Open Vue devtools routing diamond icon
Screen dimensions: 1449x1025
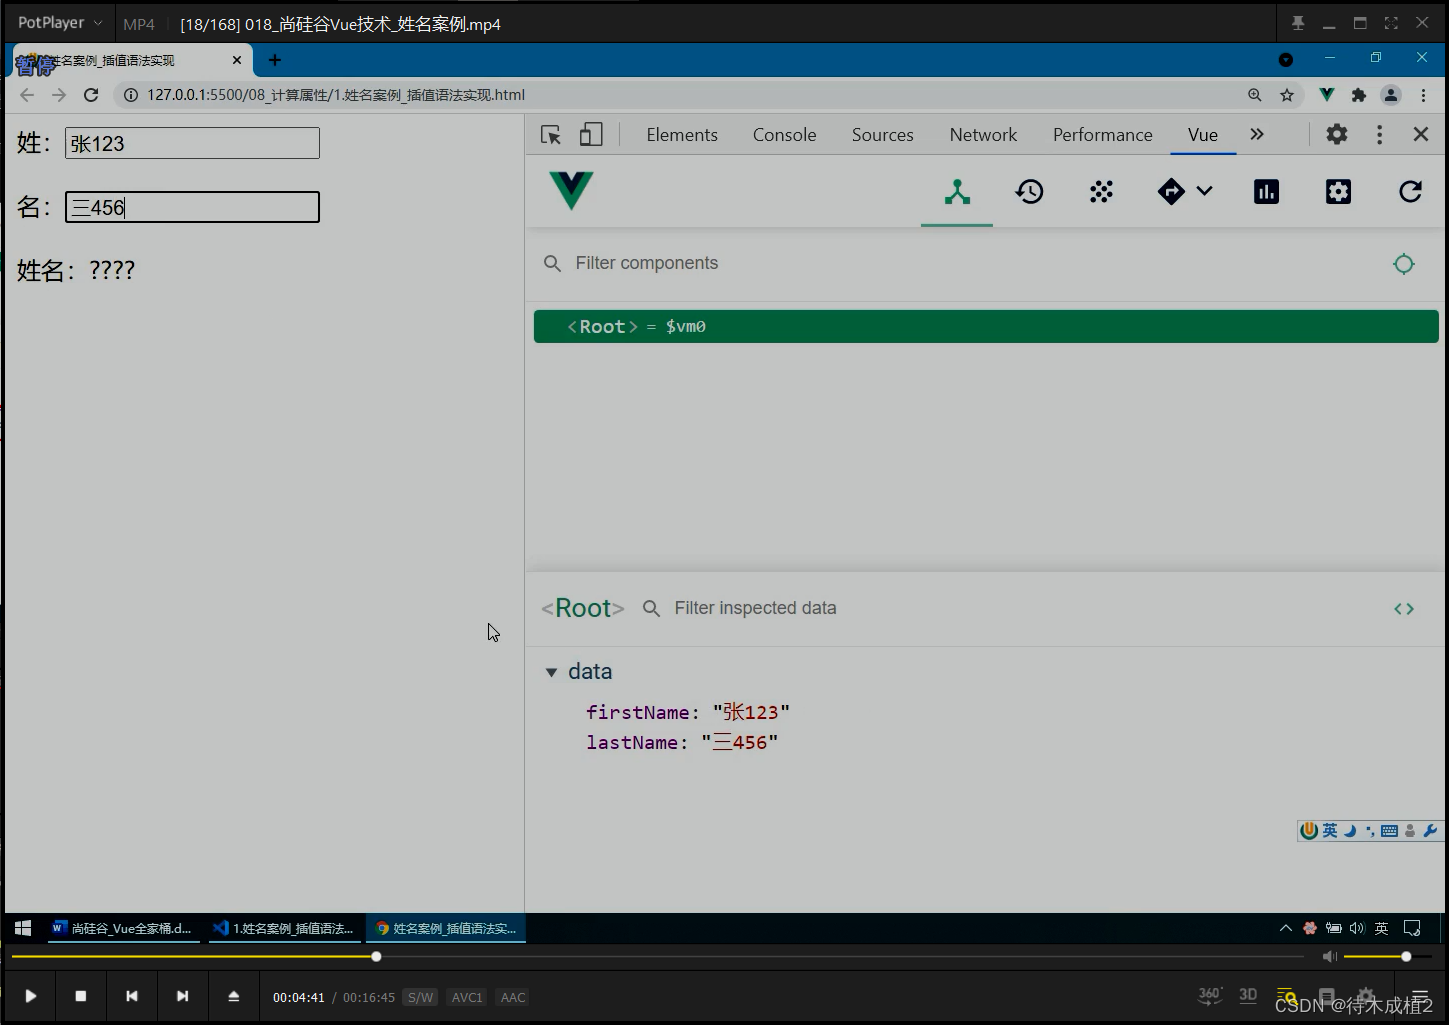(x=1171, y=192)
